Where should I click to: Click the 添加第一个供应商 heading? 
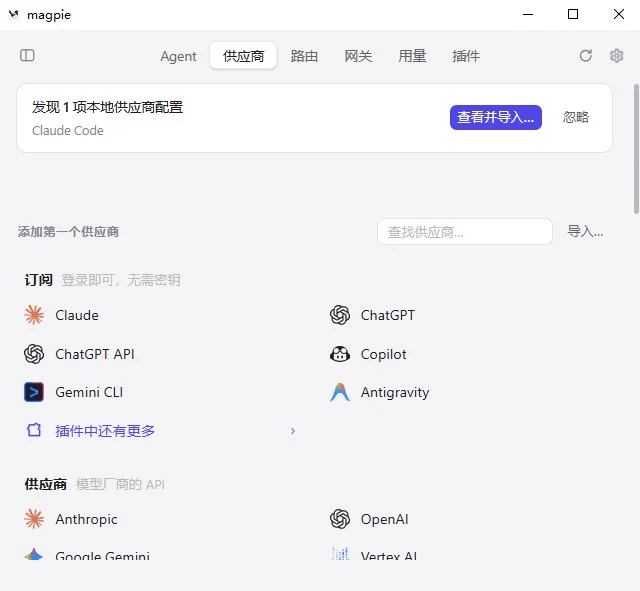click(x=68, y=232)
